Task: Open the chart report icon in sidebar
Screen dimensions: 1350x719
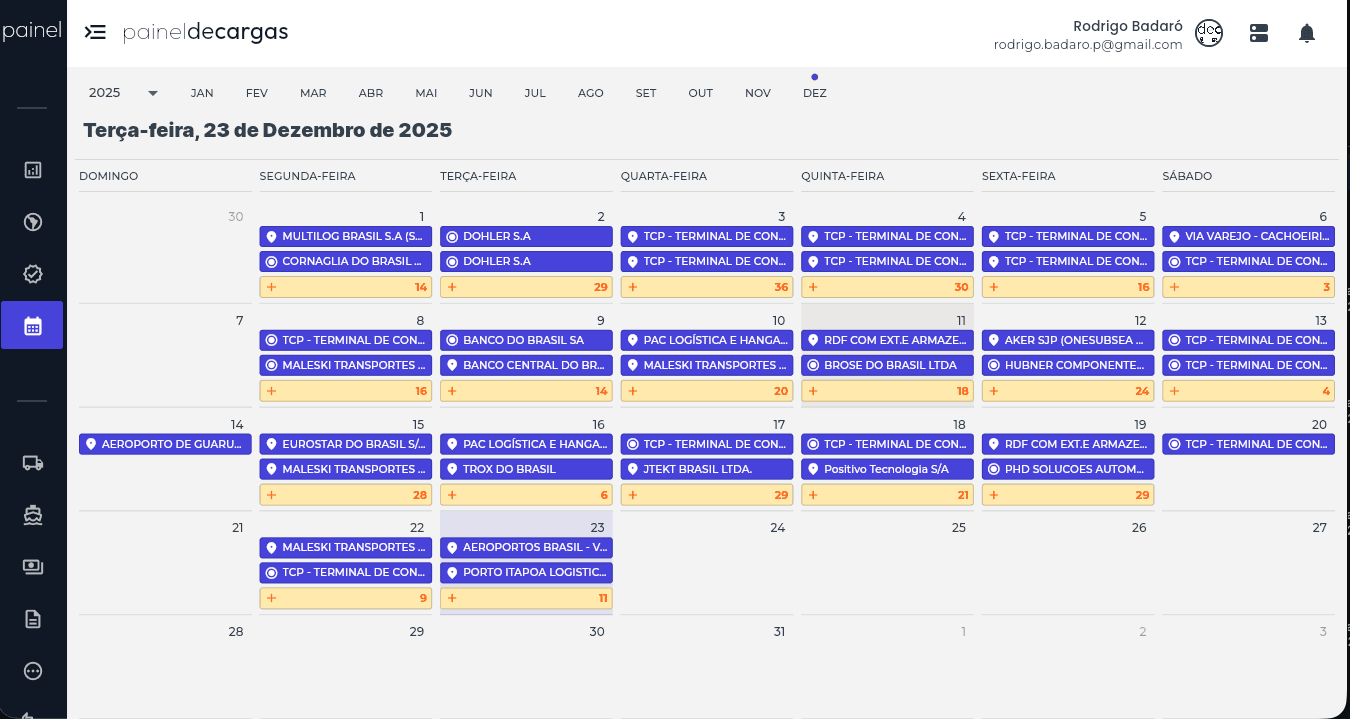Action: pyautogui.click(x=33, y=170)
